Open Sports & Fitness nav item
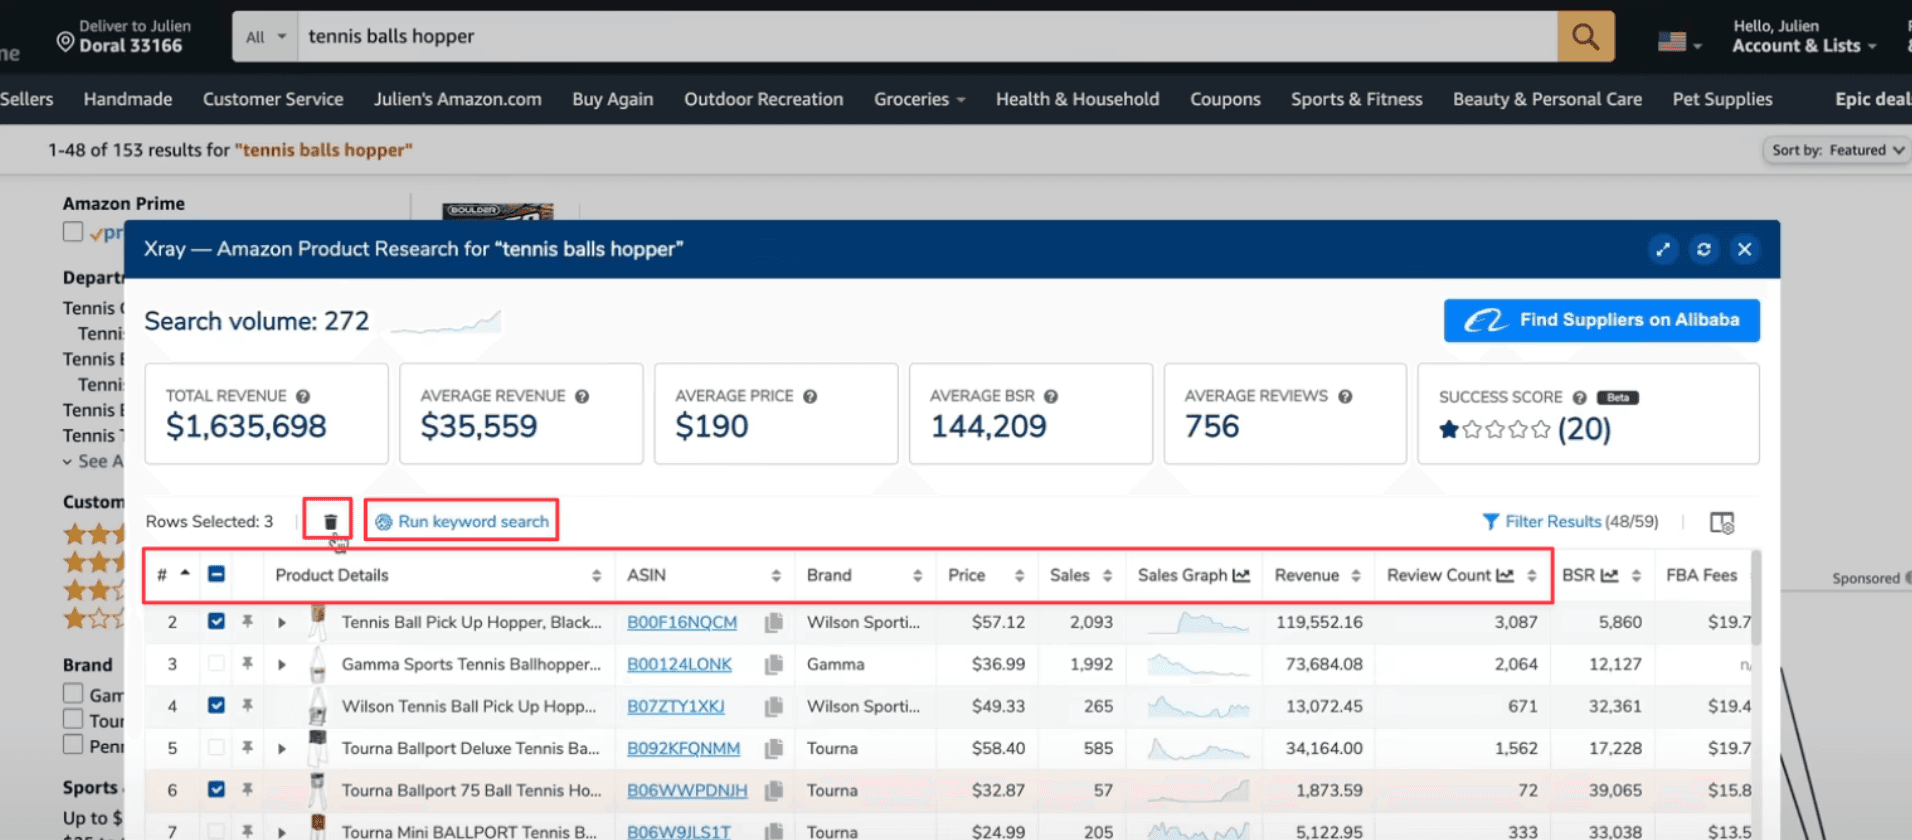Screen dimensions: 1912x840 pyautogui.click(x=1357, y=99)
